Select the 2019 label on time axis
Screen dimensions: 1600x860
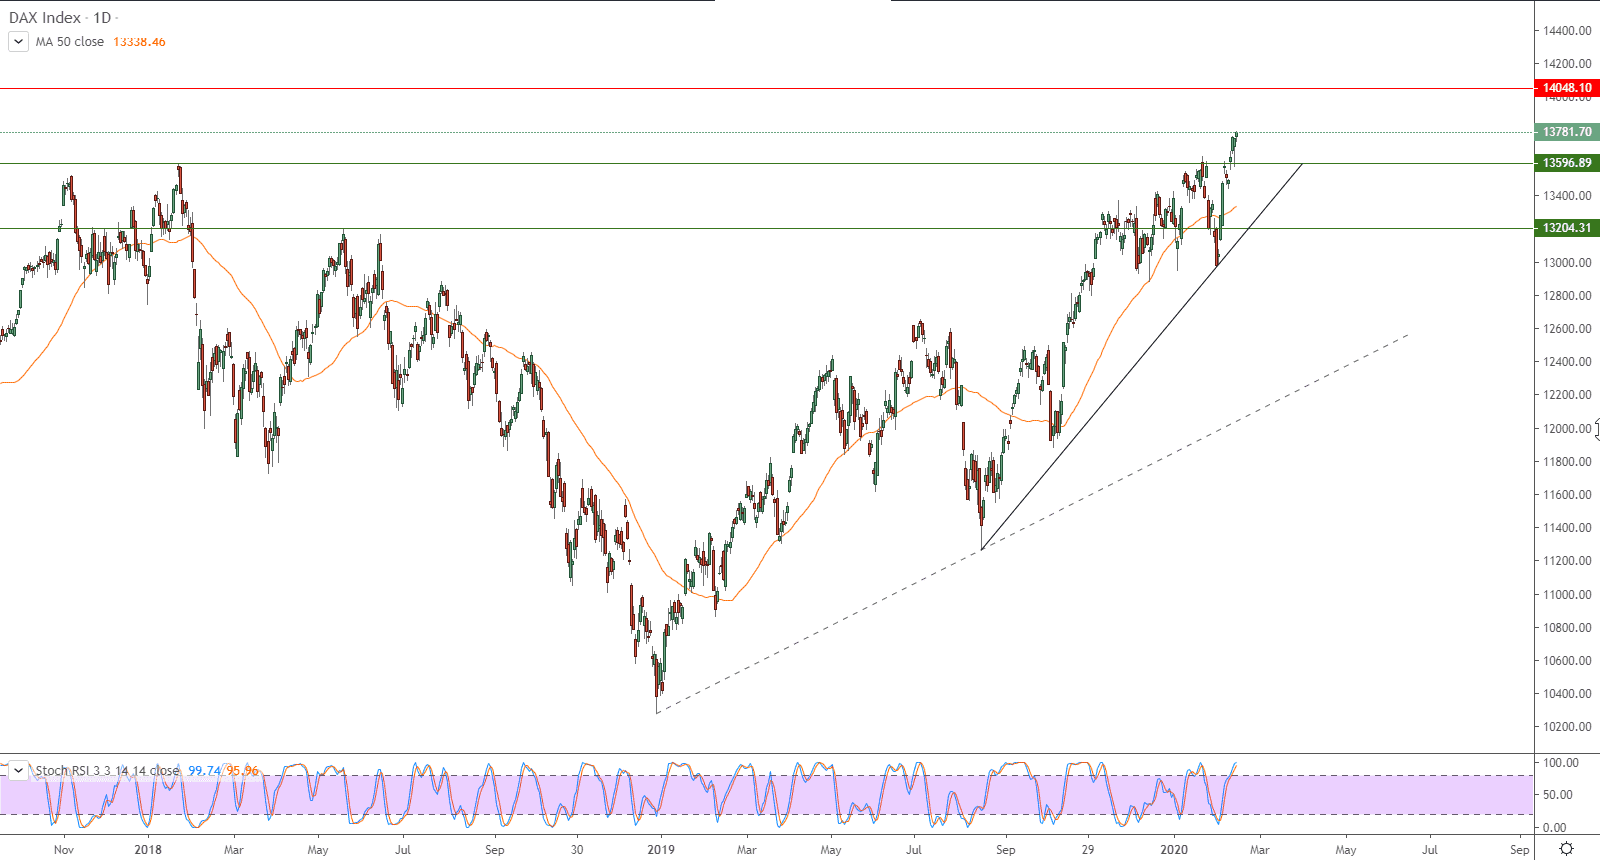tap(661, 850)
